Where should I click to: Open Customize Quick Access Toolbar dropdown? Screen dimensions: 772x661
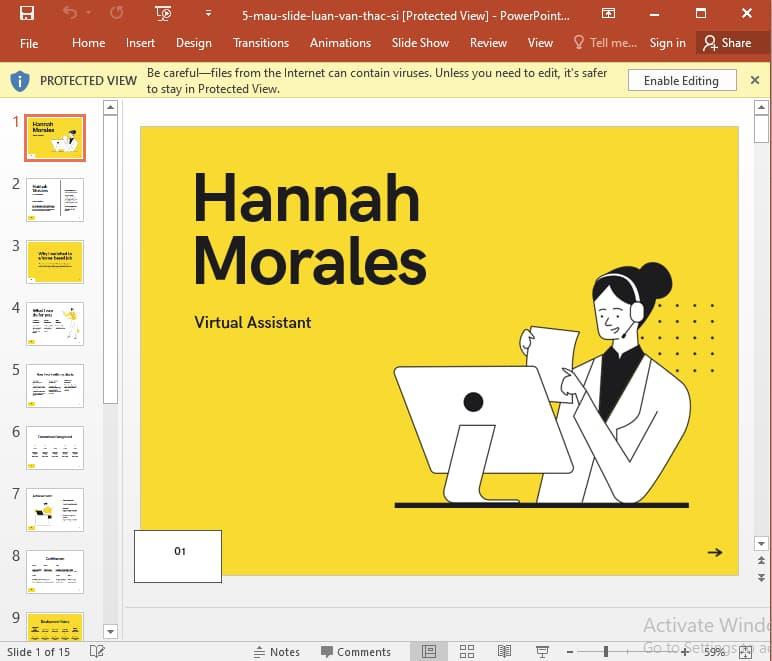tap(208, 14)
